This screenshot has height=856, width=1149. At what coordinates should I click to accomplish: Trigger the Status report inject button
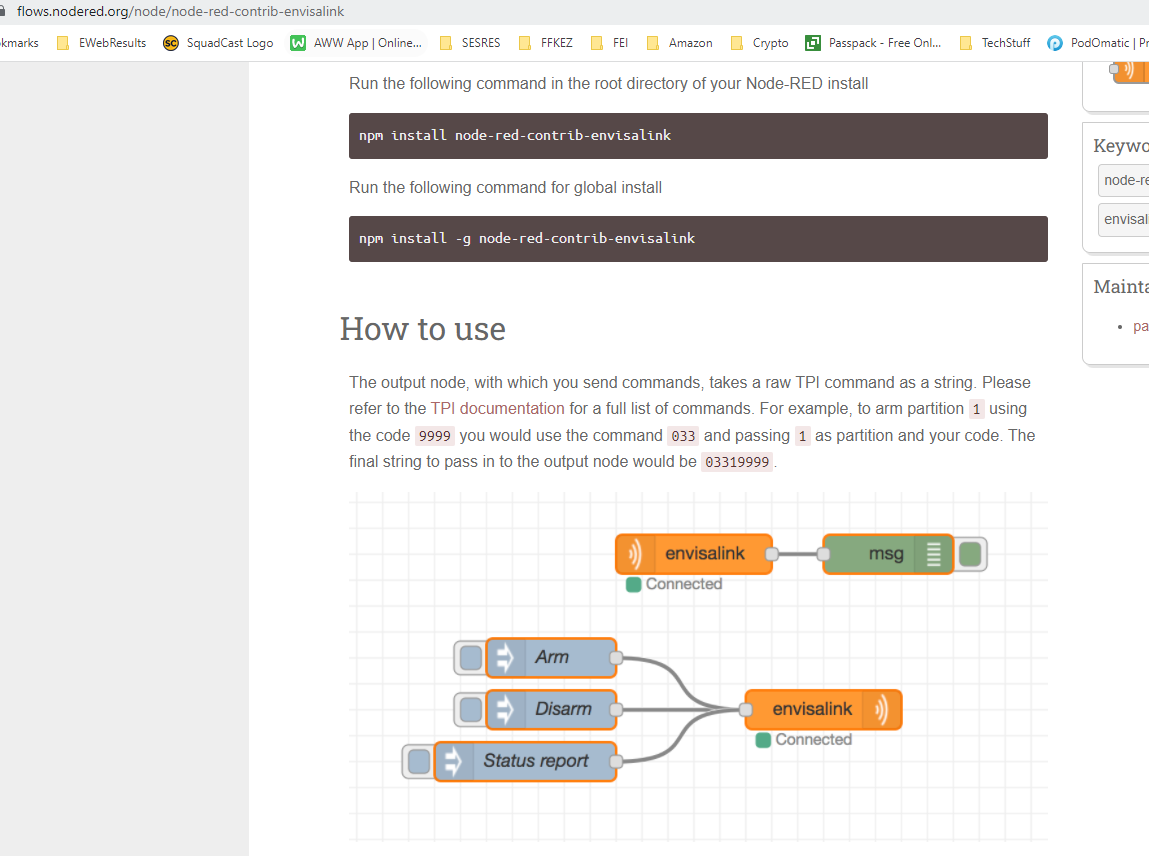coord(418,761)
